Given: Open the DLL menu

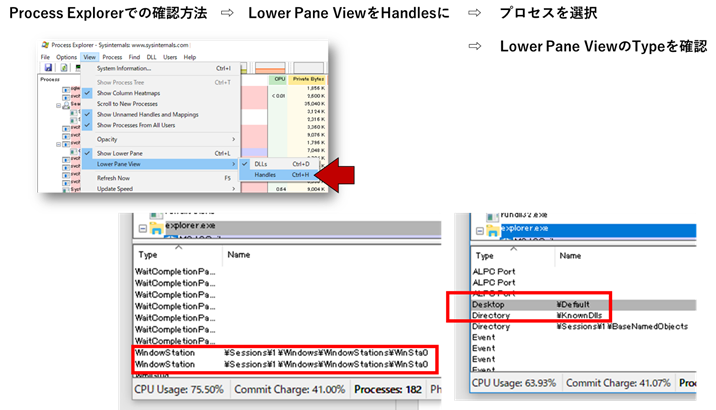Looking at the screenshot, I should coord(151,57).
